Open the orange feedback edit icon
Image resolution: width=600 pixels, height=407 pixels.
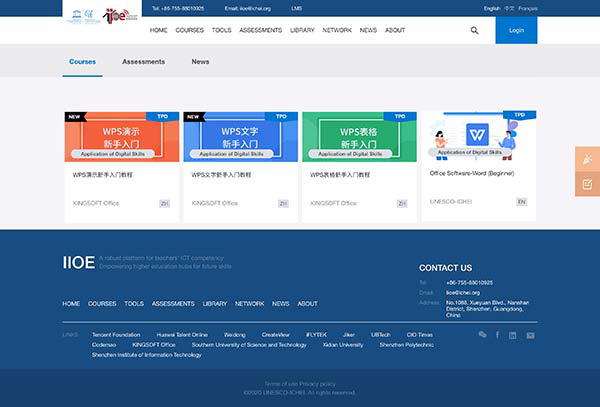pos(587,184)
